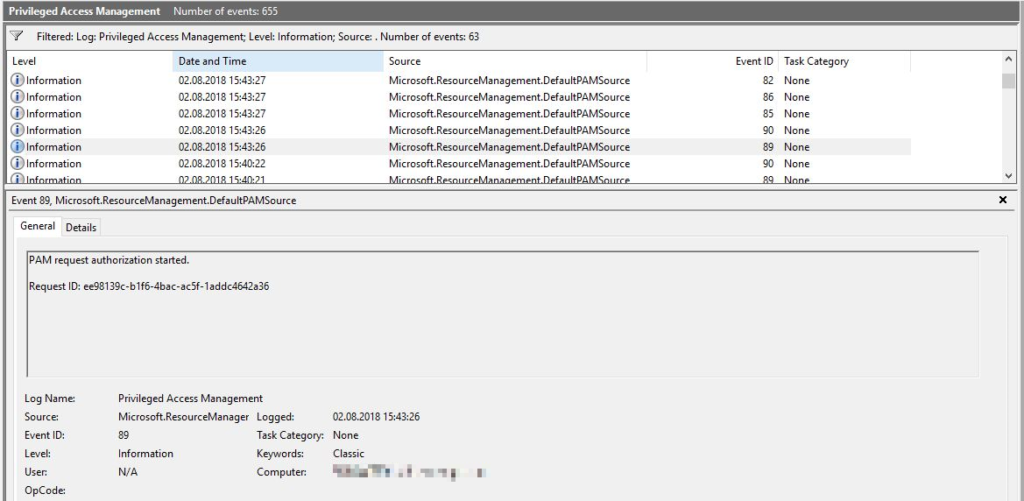Image resolution: width=1024 pixels, height=501 pixels.
Task: Sort list by Event ID column
Action: 754,61
